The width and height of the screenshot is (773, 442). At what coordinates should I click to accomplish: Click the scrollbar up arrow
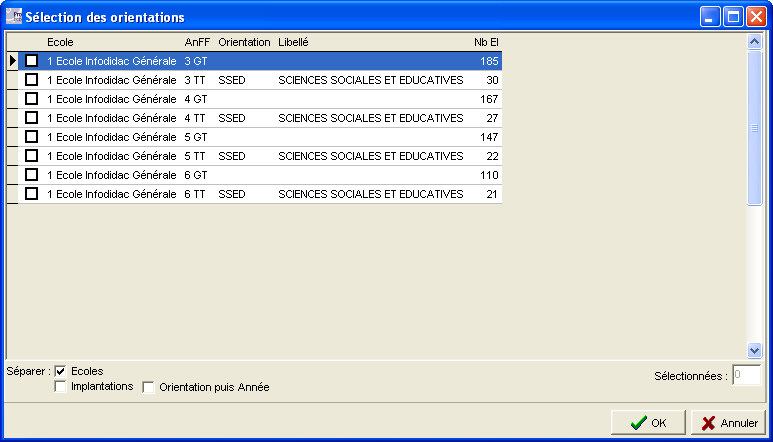coord(755,42)
